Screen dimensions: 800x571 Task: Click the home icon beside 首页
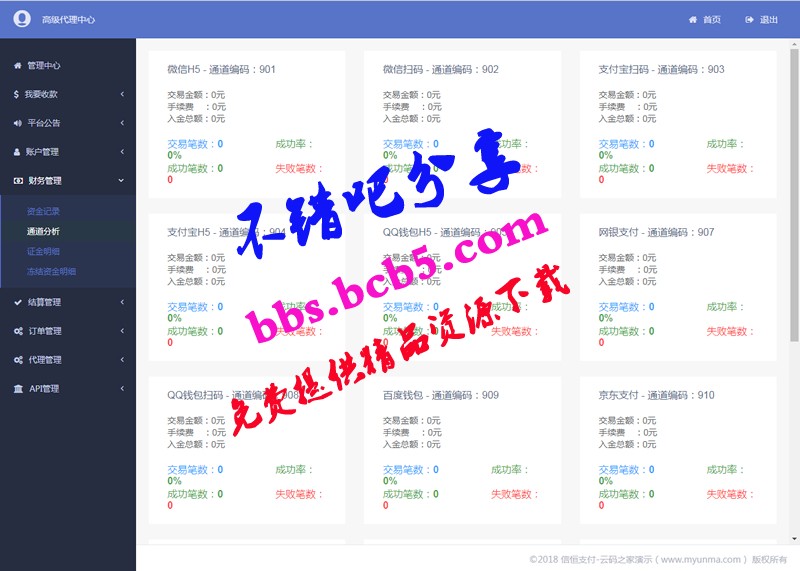tap(693, 20)
